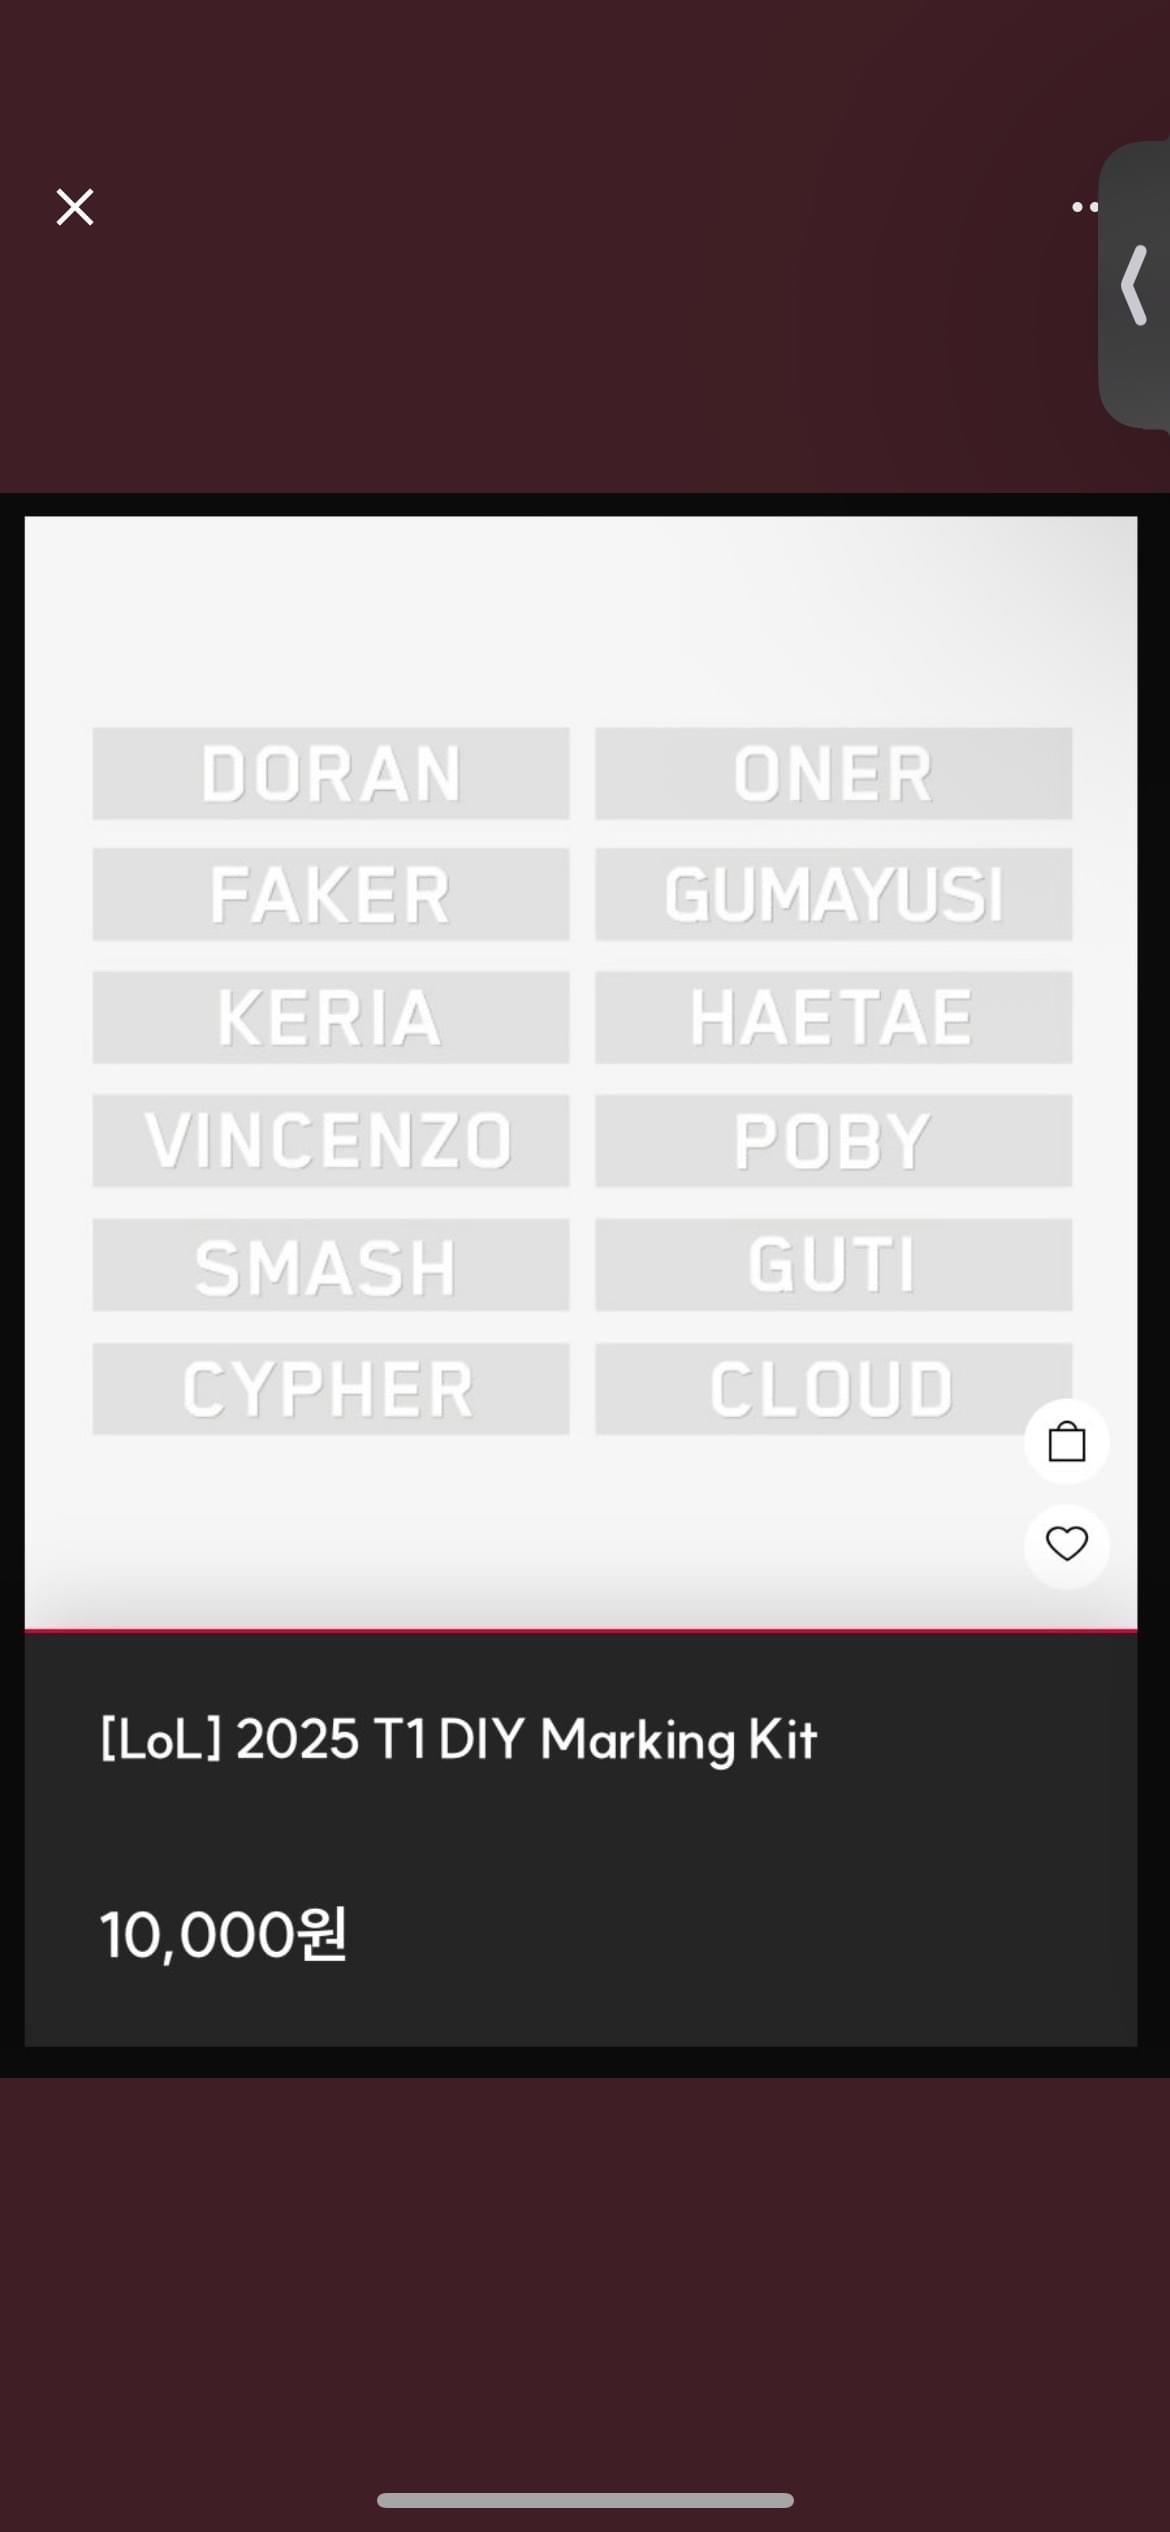Tap the HAETAE name label

click(x=834, y=1018)
